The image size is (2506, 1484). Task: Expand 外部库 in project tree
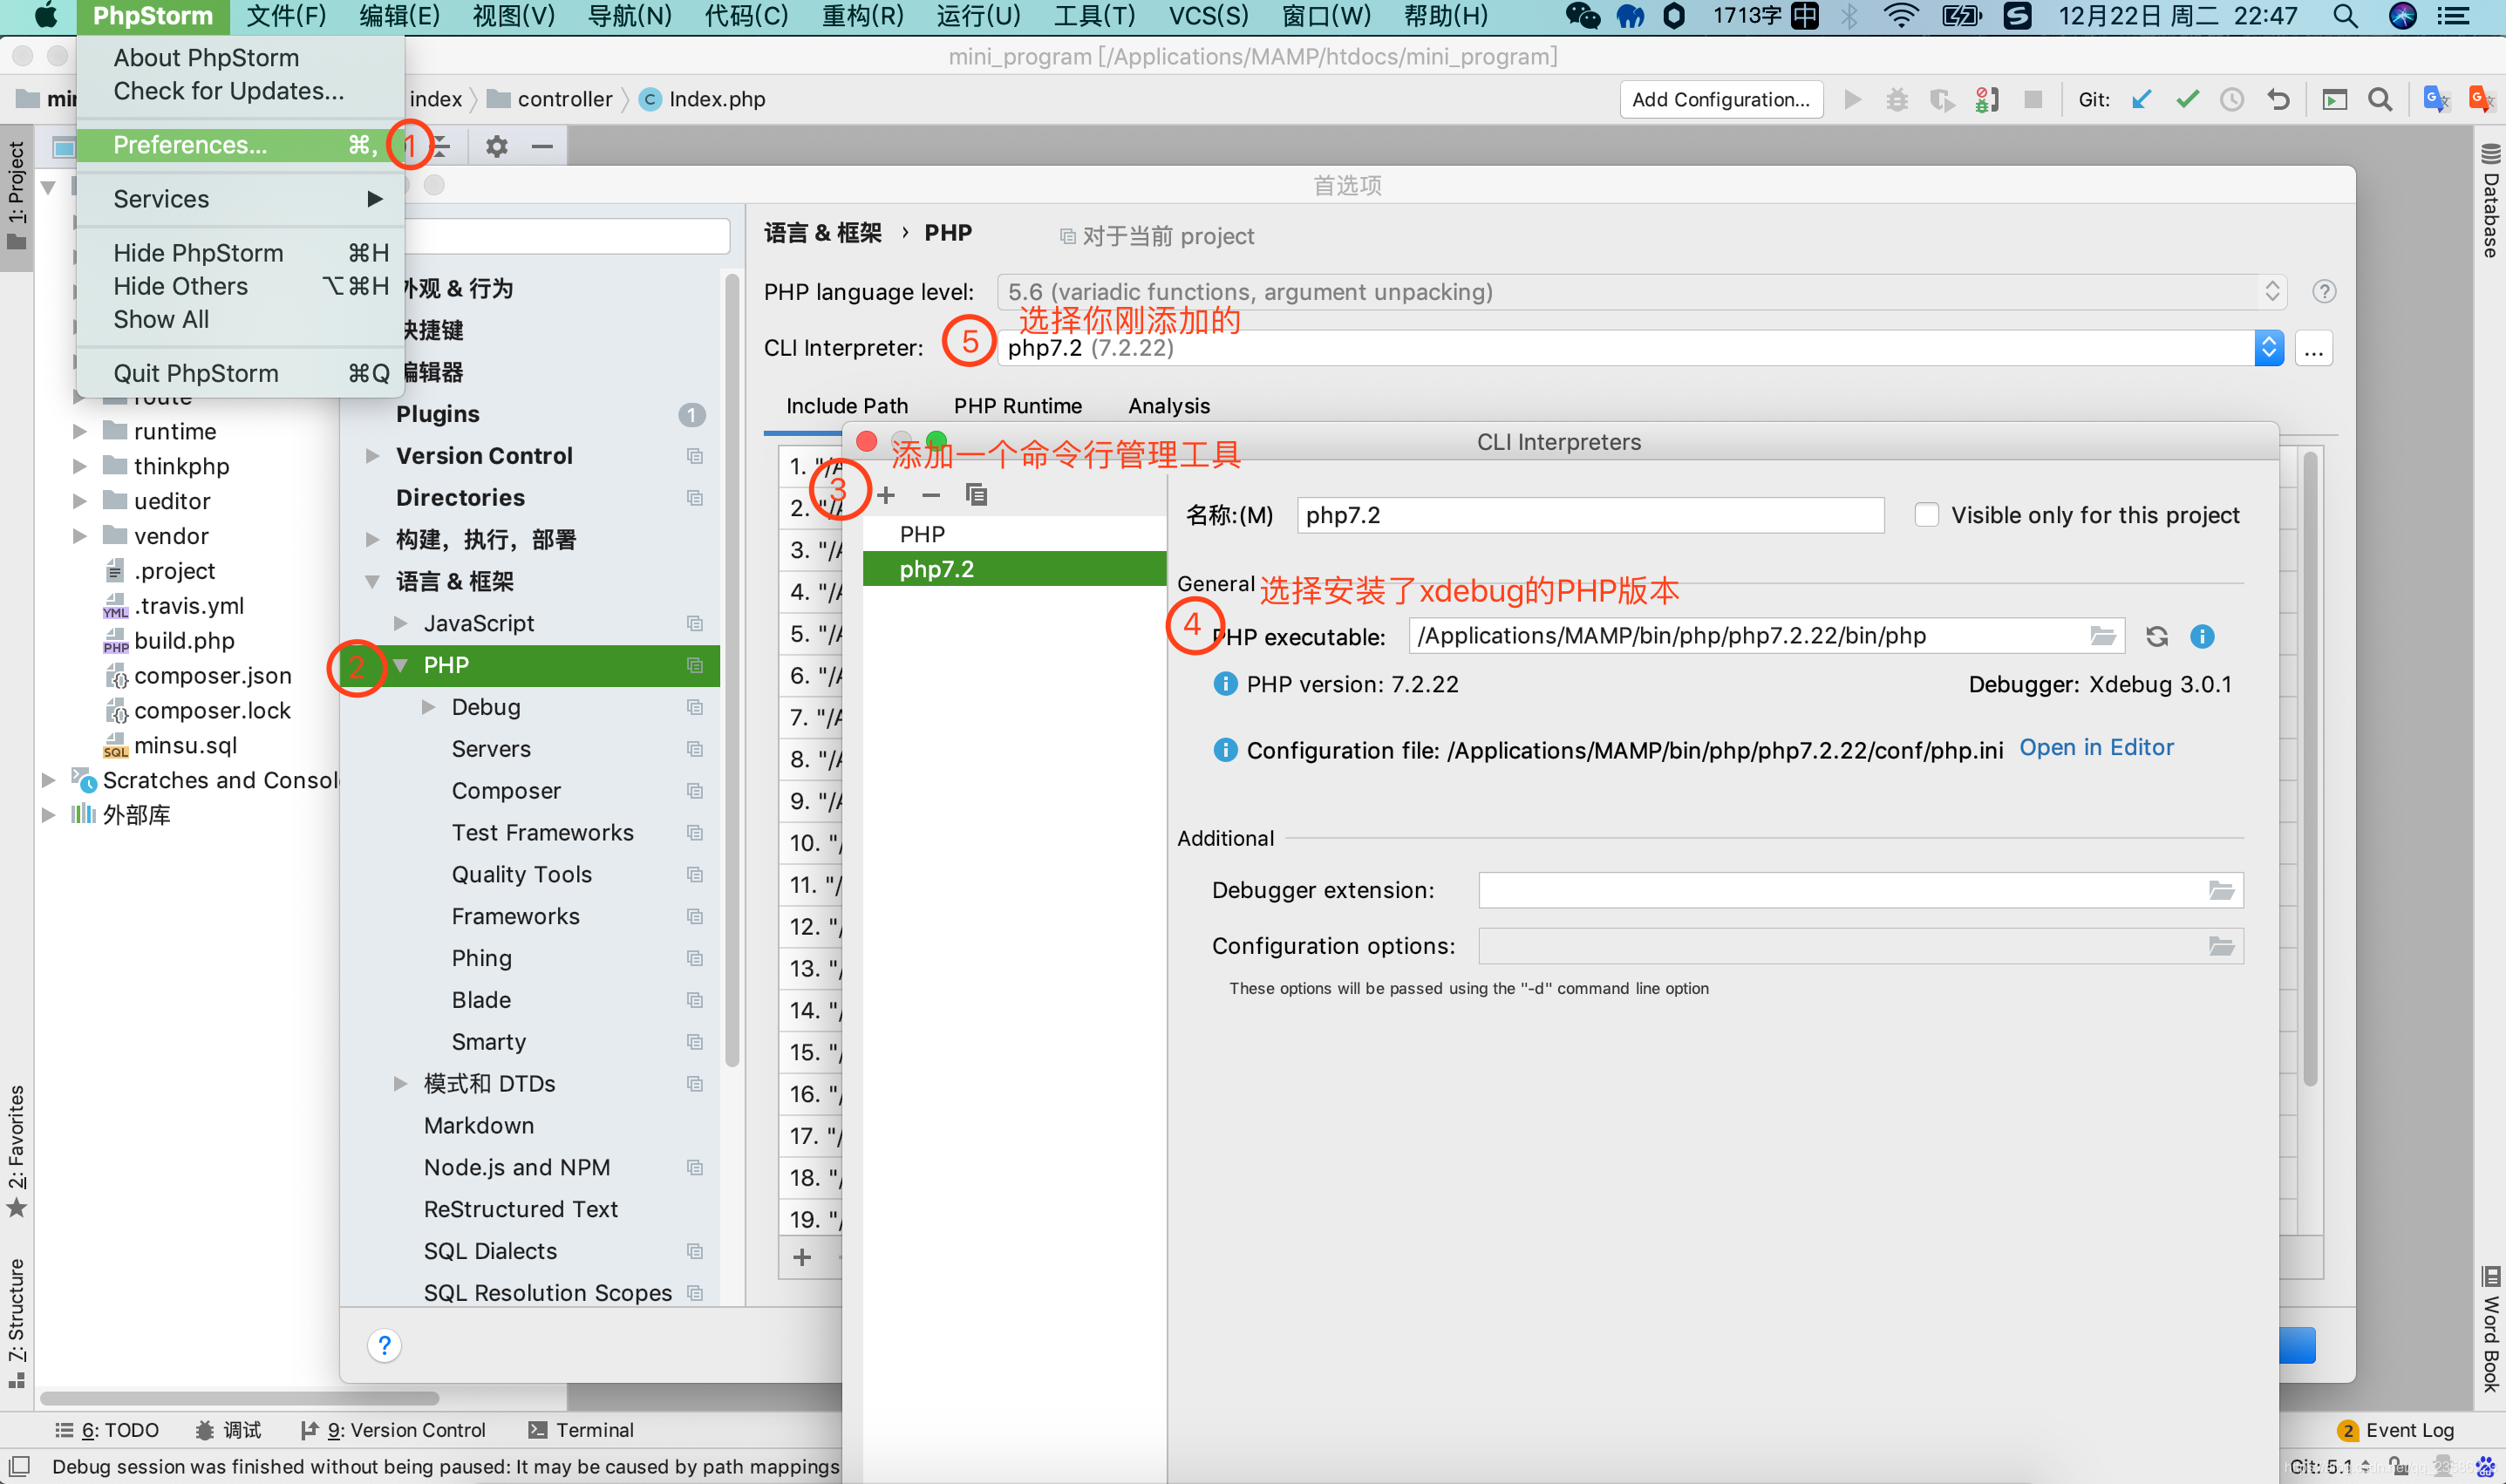(47, 815)
